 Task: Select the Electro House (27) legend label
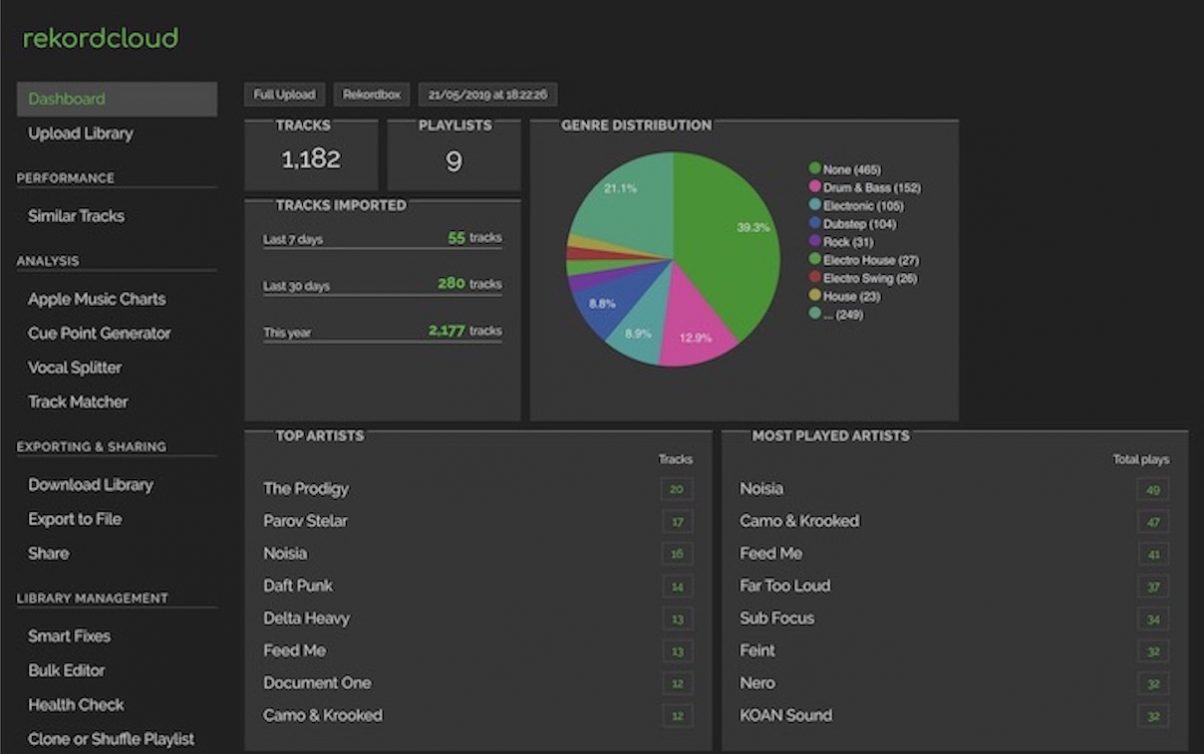pyautogui.click(x=870, y=260)
